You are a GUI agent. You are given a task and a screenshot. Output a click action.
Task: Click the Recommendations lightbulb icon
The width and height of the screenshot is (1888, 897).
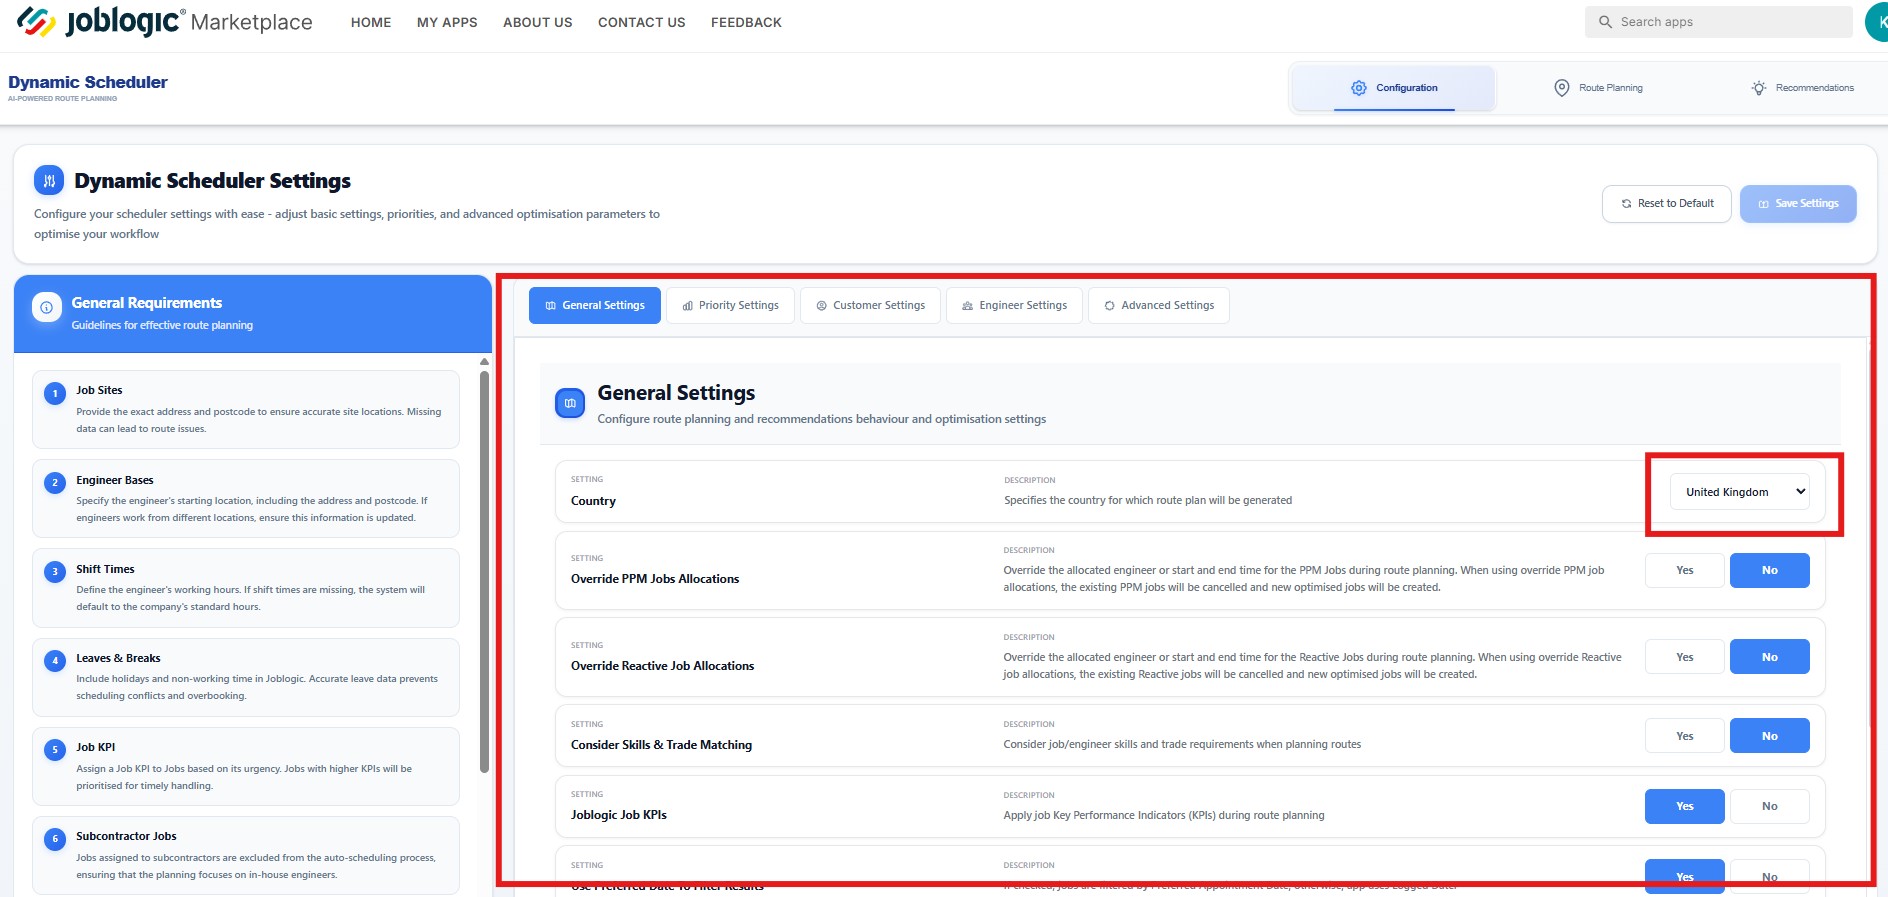coord(1759,88)
